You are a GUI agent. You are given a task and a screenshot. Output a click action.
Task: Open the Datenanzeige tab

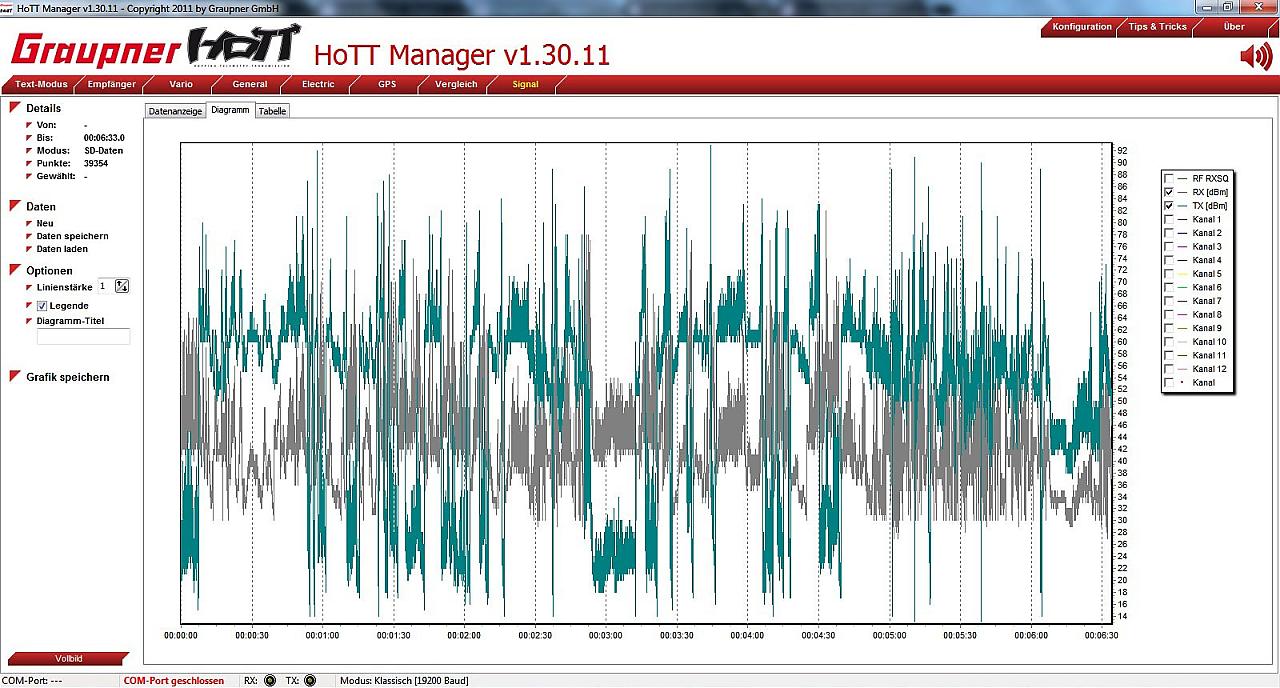(x=175, y=111)
